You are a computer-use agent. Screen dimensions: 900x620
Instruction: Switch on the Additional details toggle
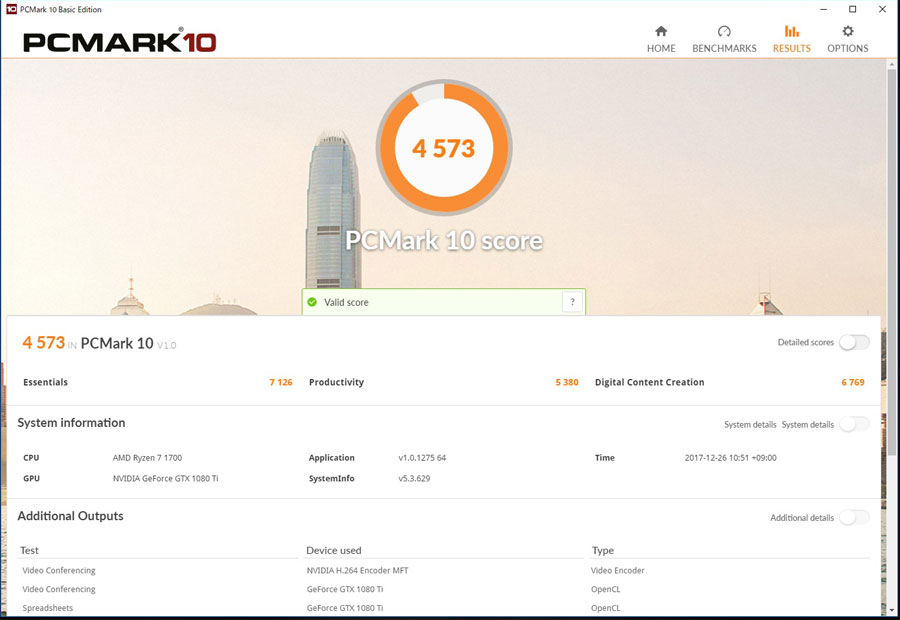tap(854, 518)
